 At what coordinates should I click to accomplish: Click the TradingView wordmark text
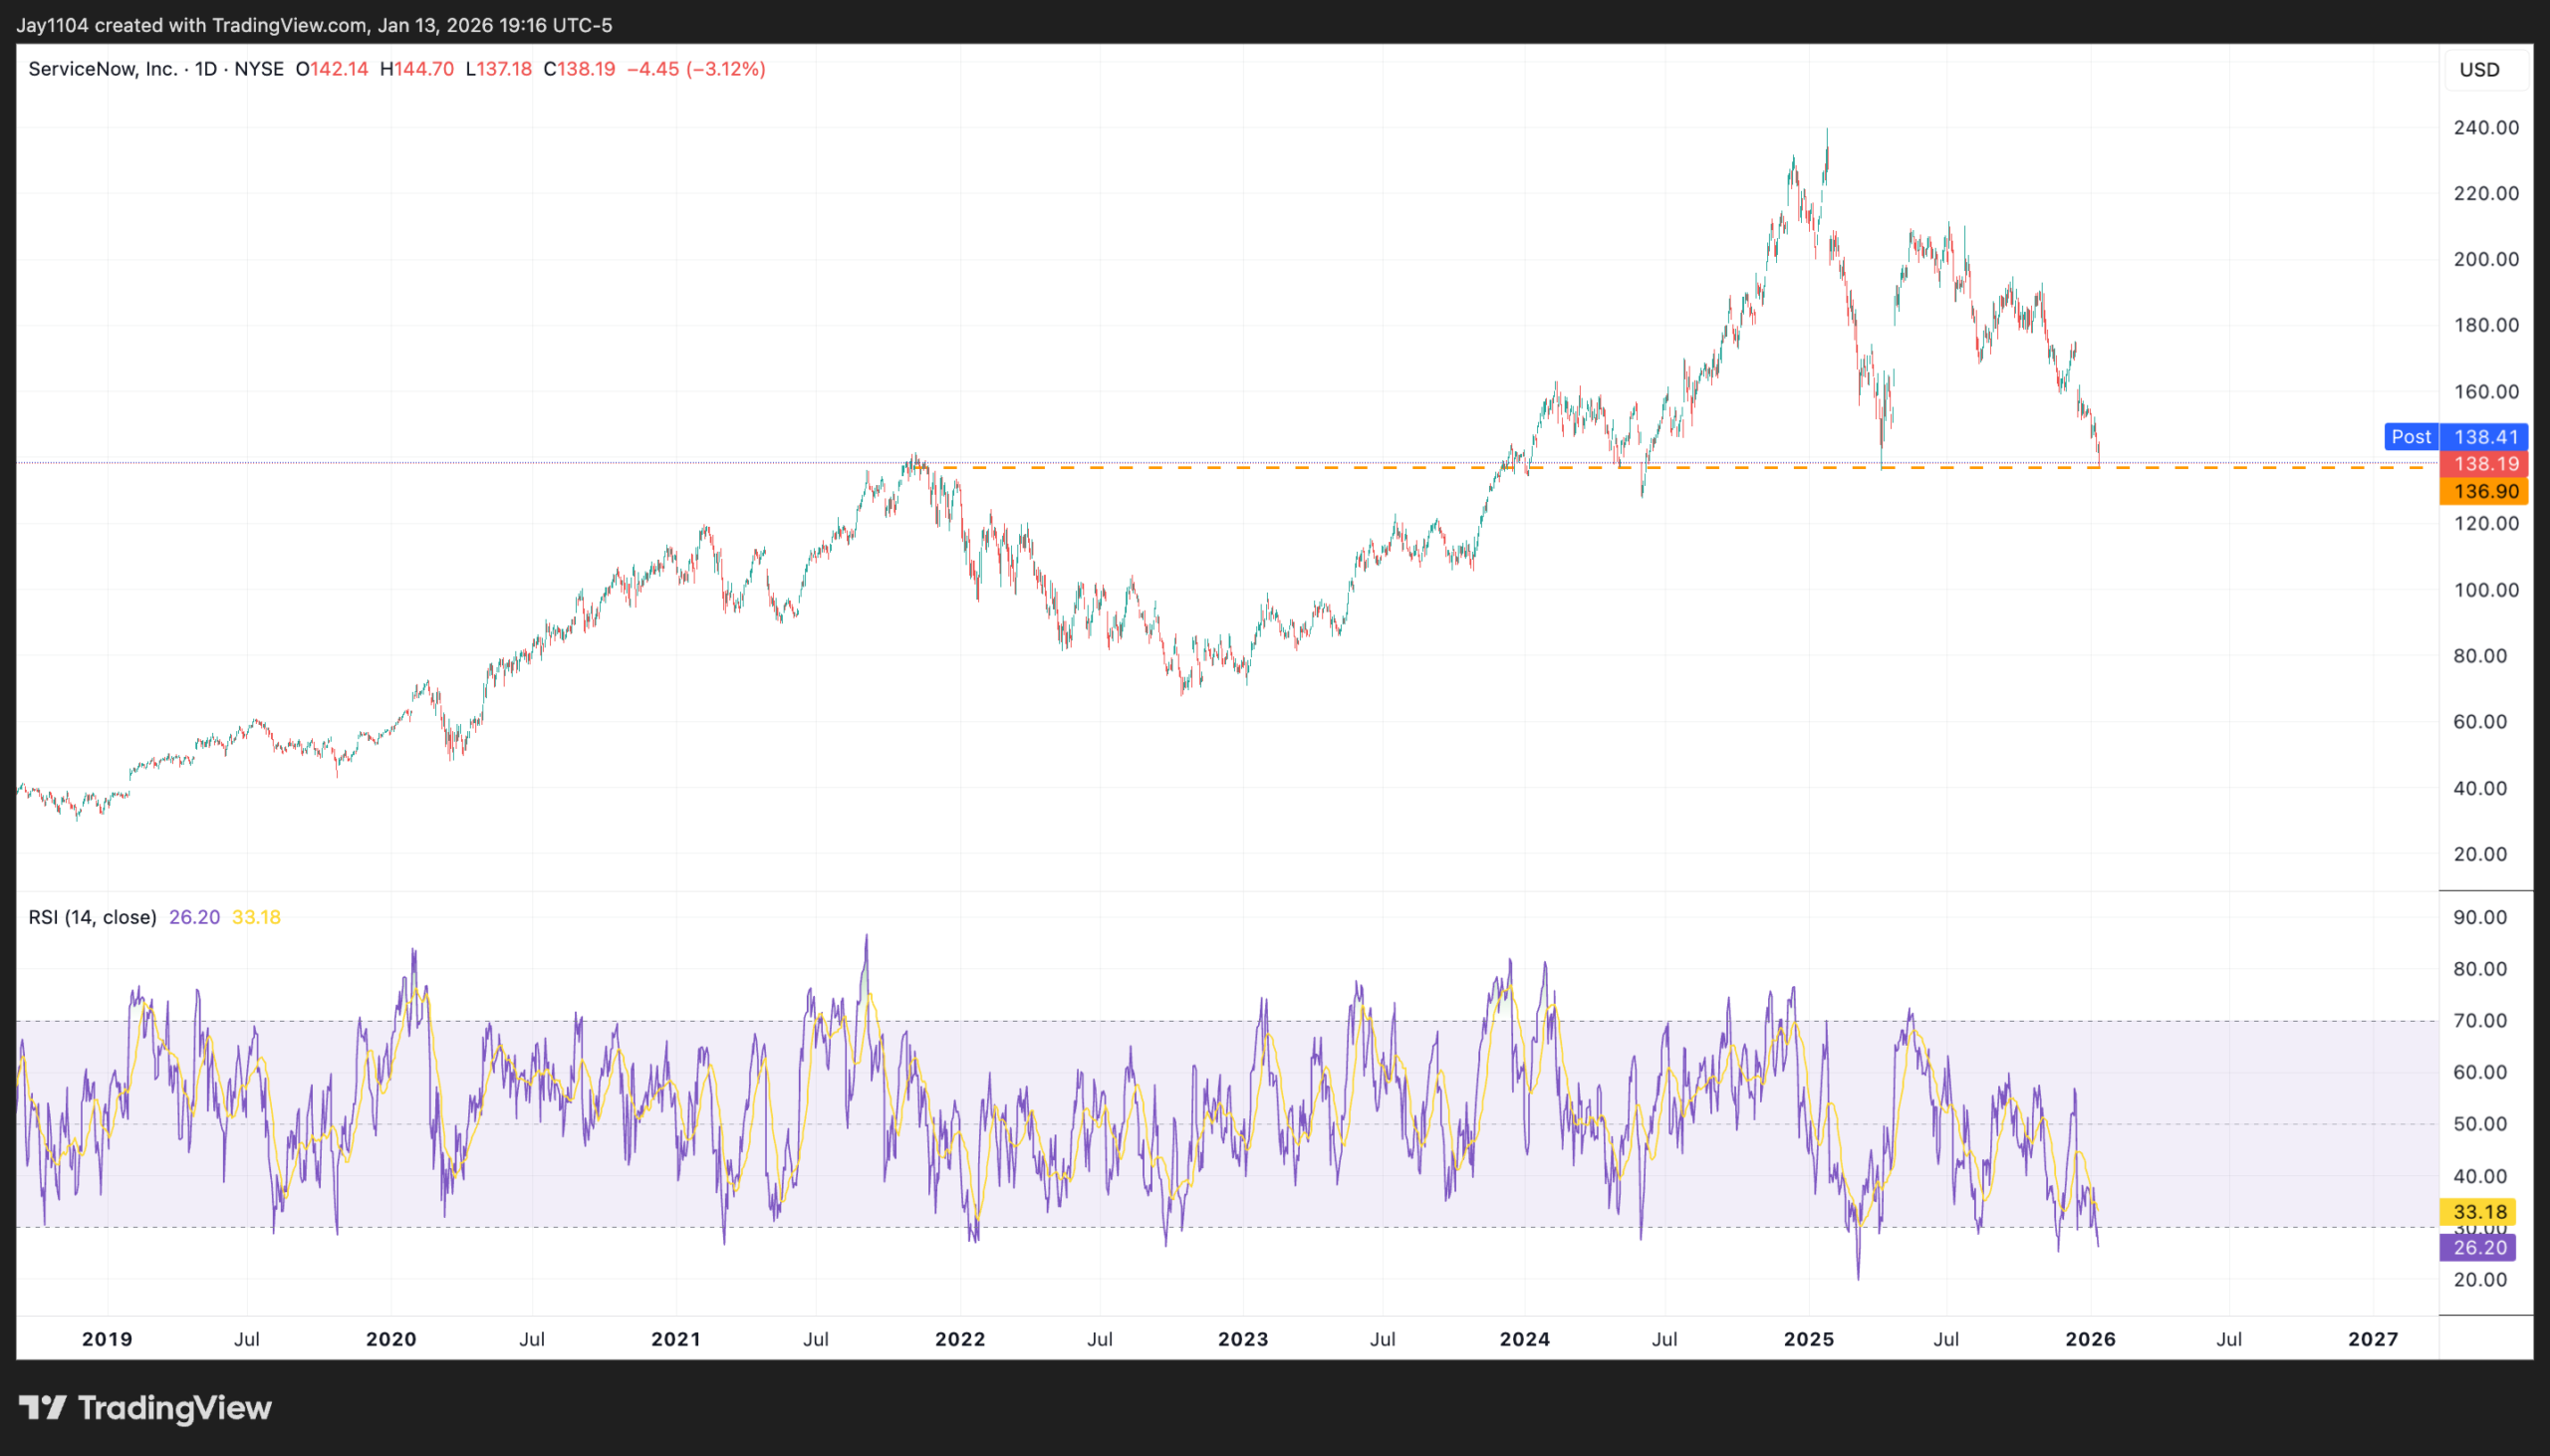tap(175, 1408)
